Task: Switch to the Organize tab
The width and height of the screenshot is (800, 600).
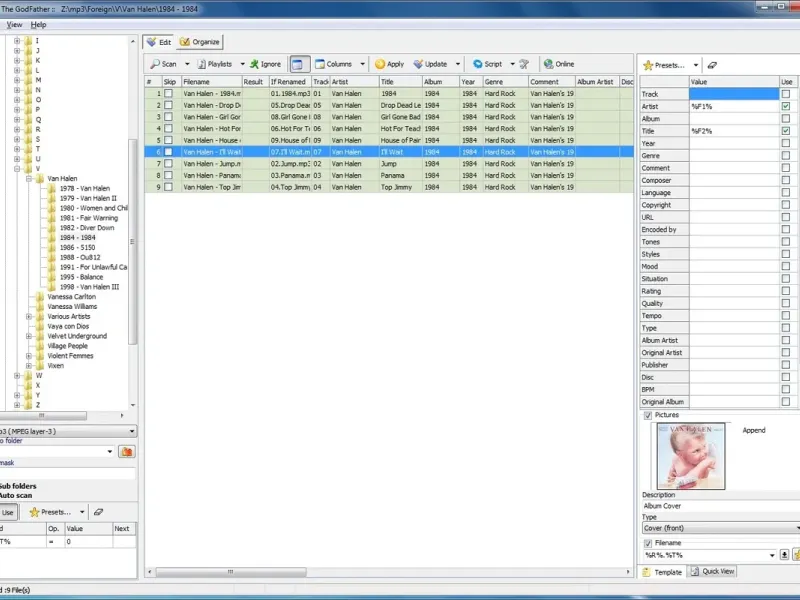Action: [x=199, y=42]
